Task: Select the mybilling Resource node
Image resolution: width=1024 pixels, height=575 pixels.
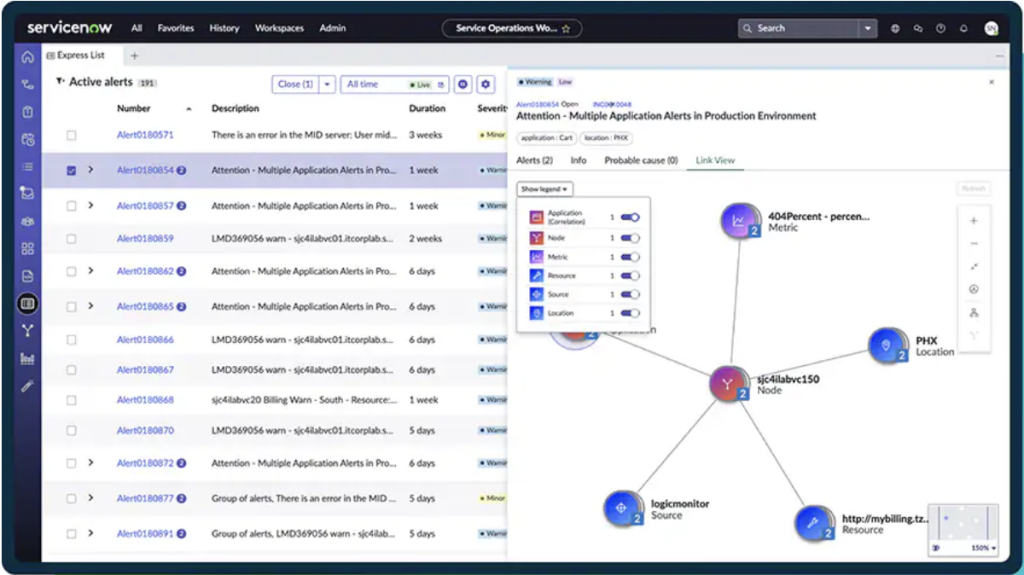Action: coord(814,523)
